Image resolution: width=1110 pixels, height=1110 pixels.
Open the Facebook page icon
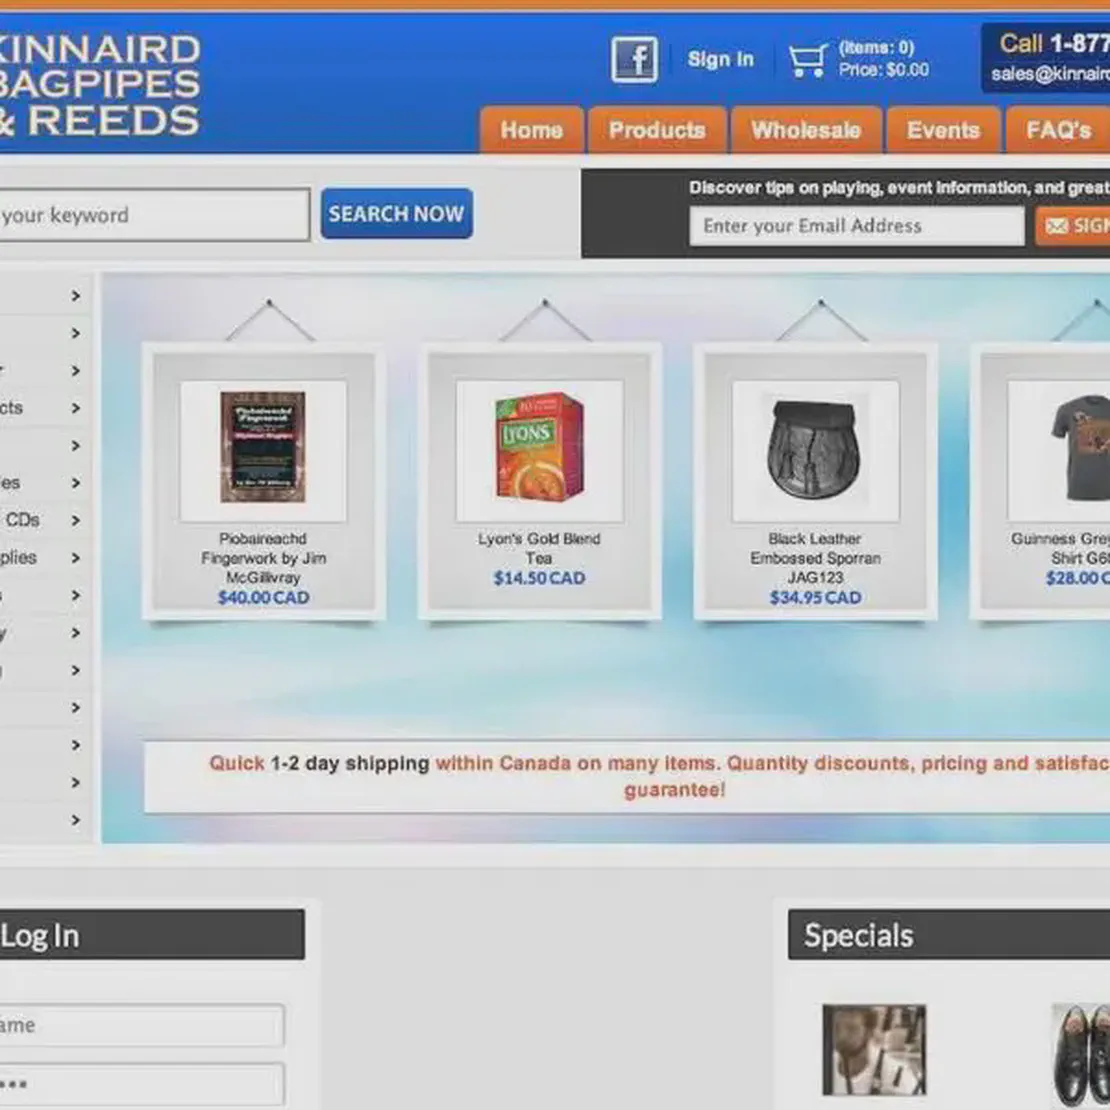[634, 59]
